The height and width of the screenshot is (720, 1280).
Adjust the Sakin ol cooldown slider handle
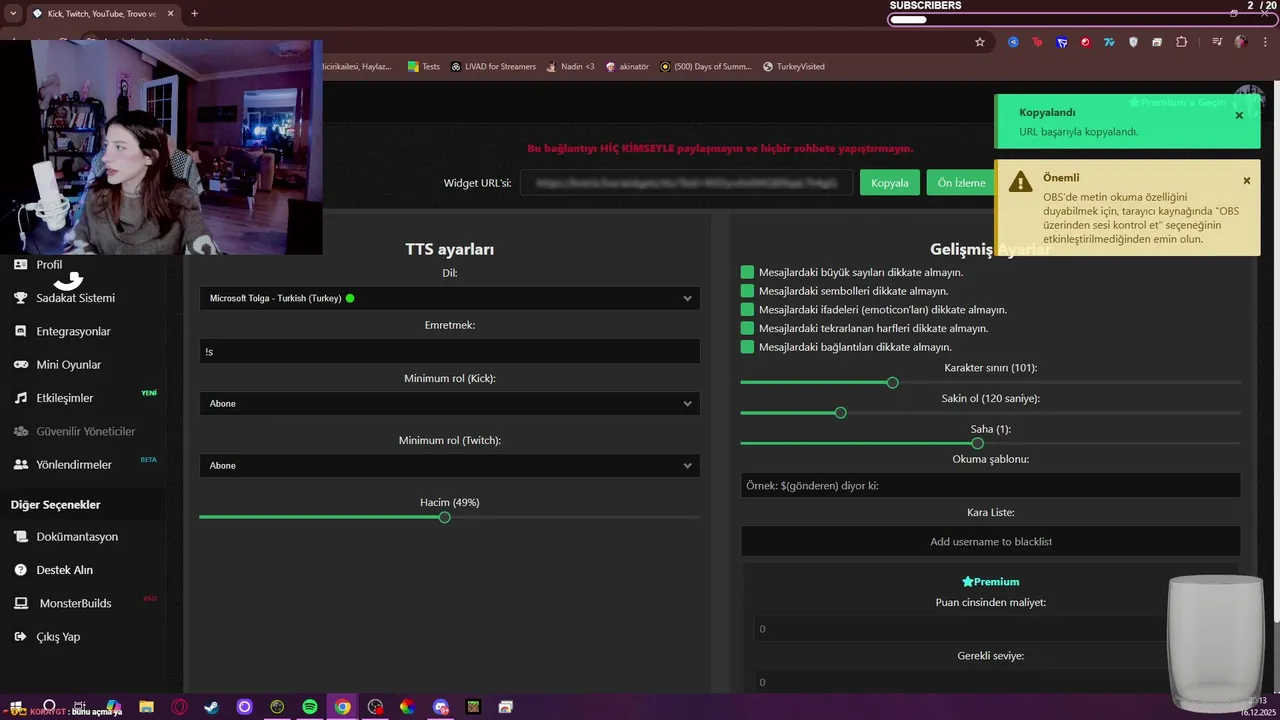840,412
